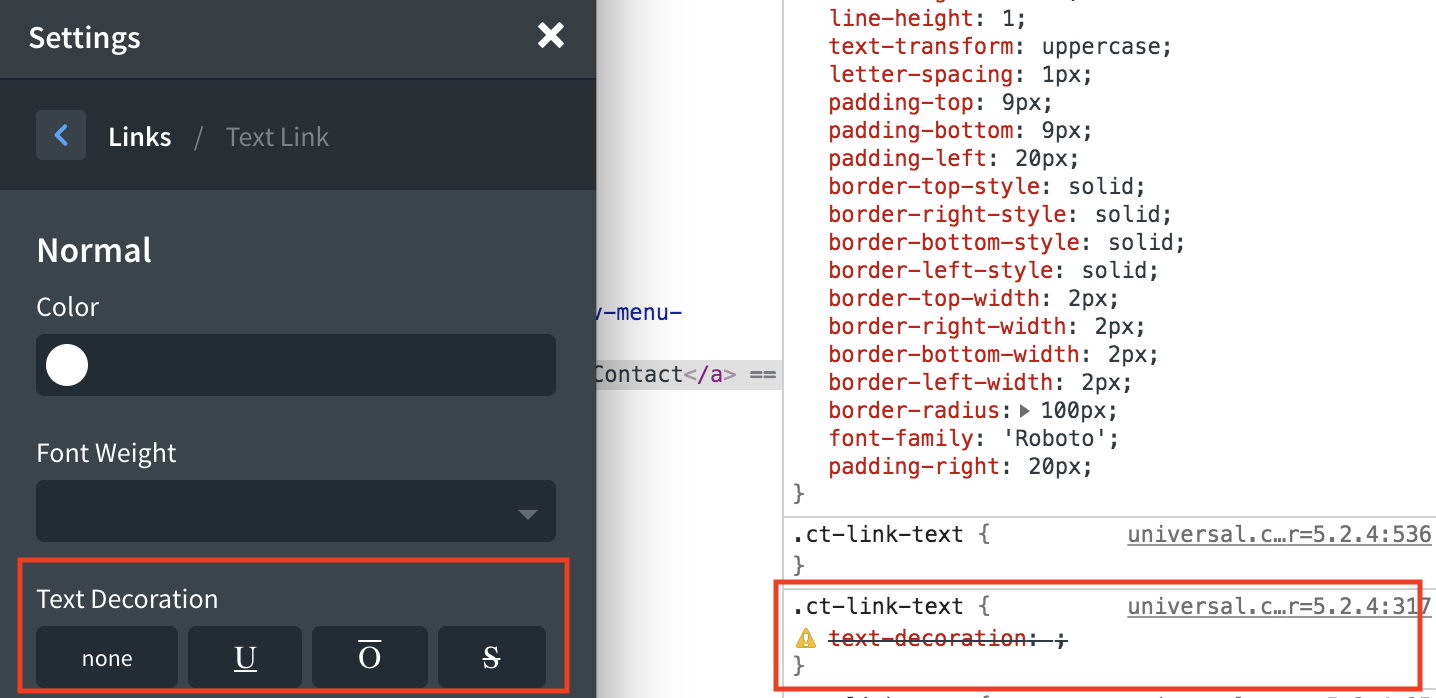
Task: Open the white Color swatch picker
Action: pyautogui.click(x=66, y=365)
